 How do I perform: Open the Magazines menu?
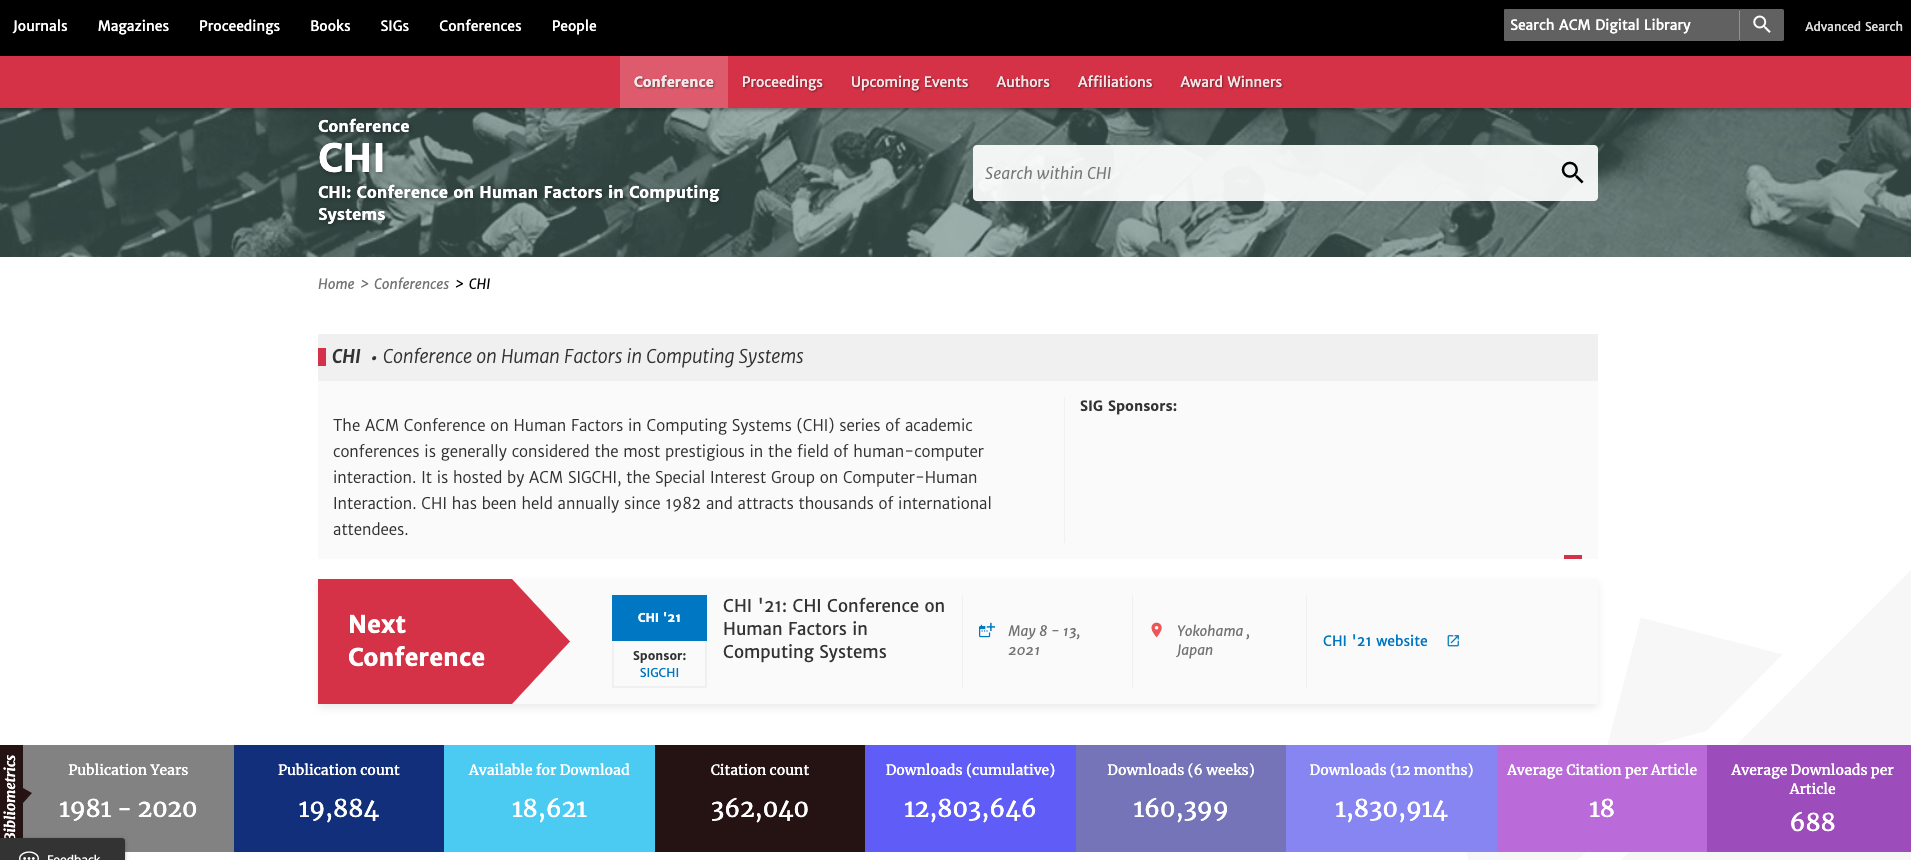(133, 26)
